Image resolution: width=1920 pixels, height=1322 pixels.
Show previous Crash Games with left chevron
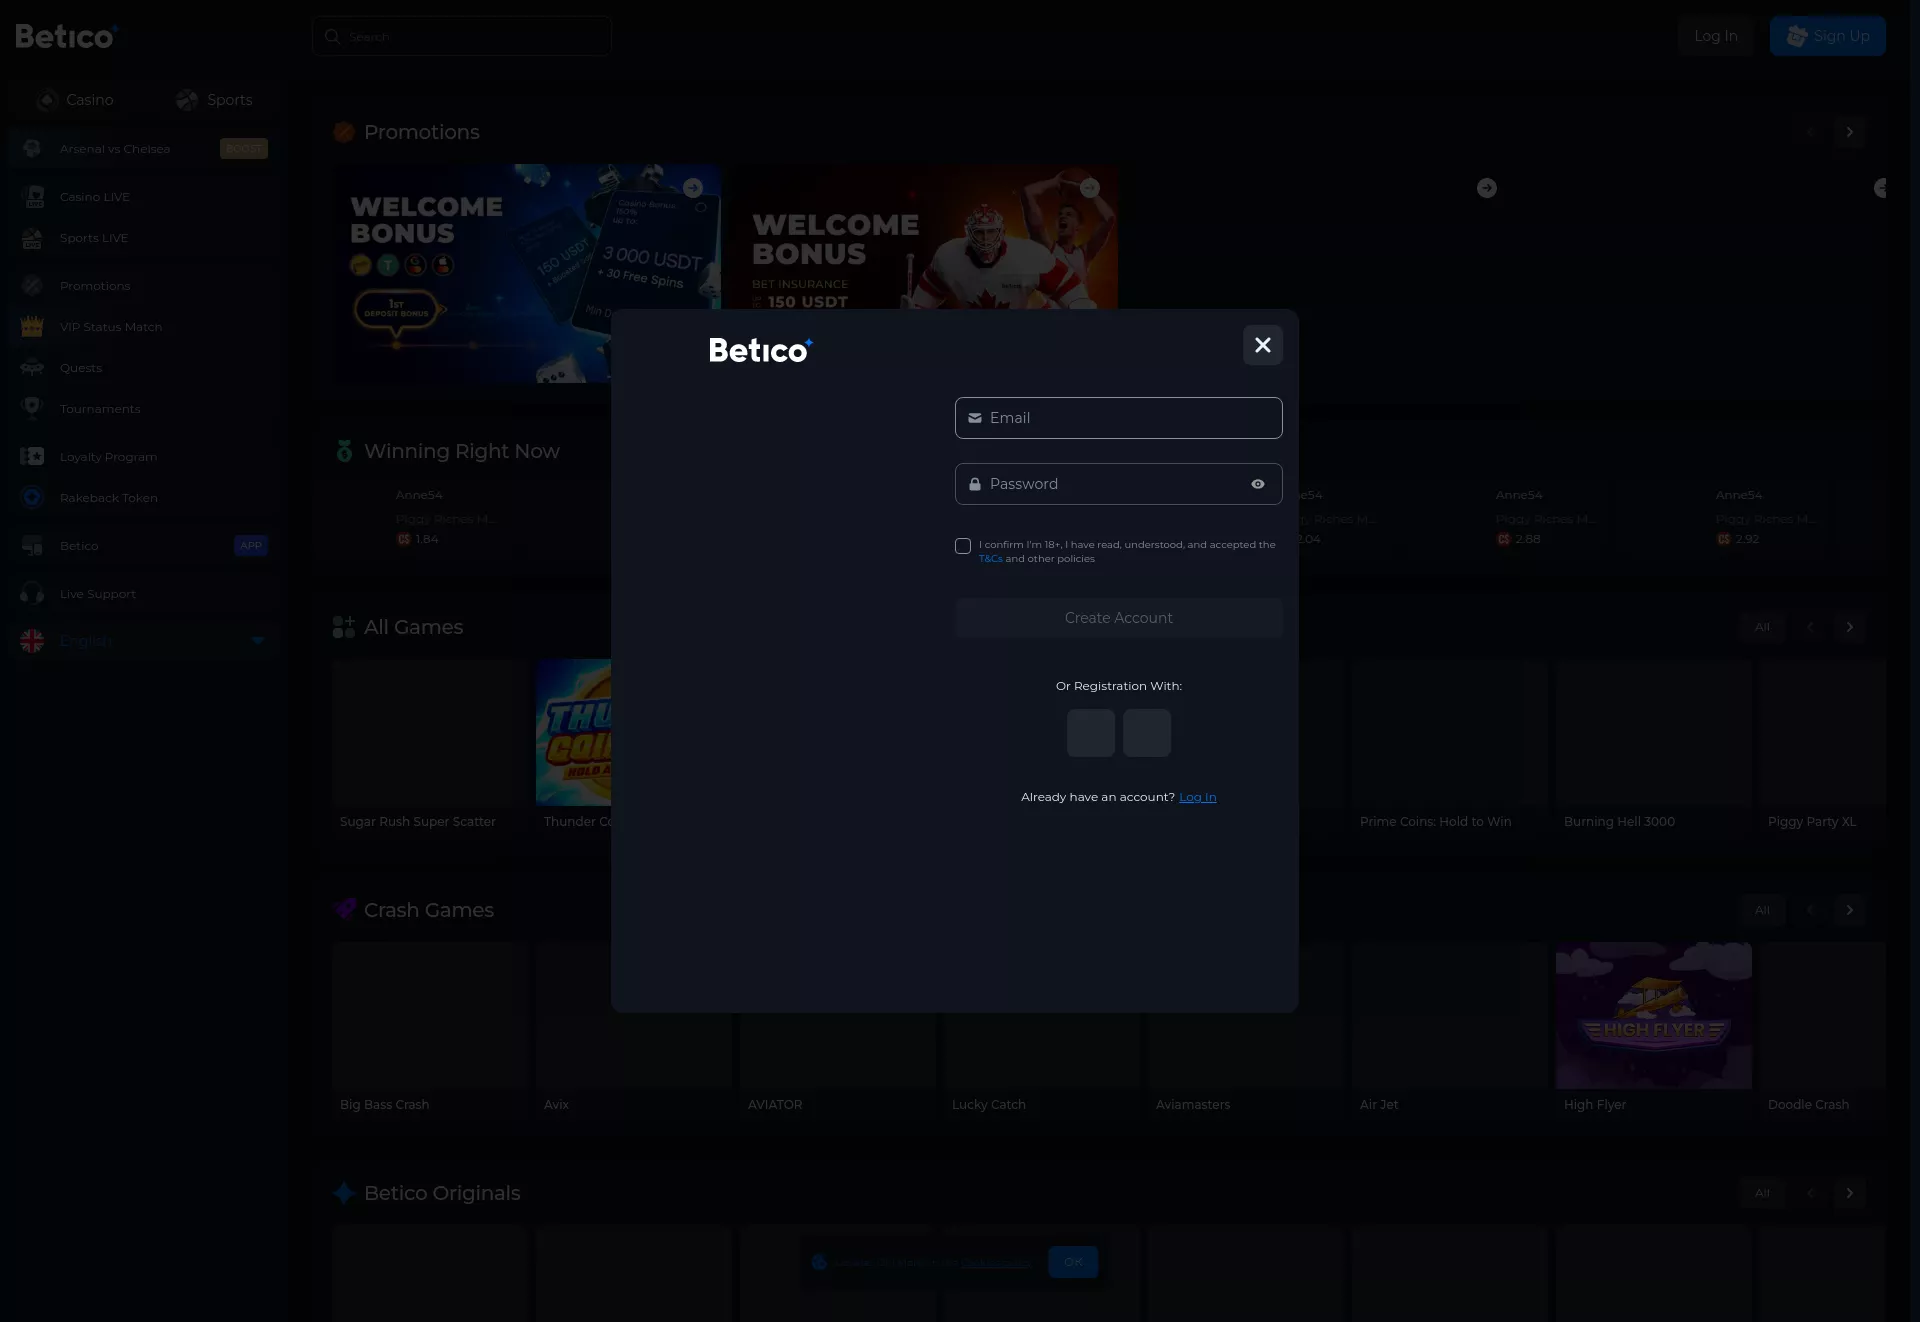click(1810, 910)
